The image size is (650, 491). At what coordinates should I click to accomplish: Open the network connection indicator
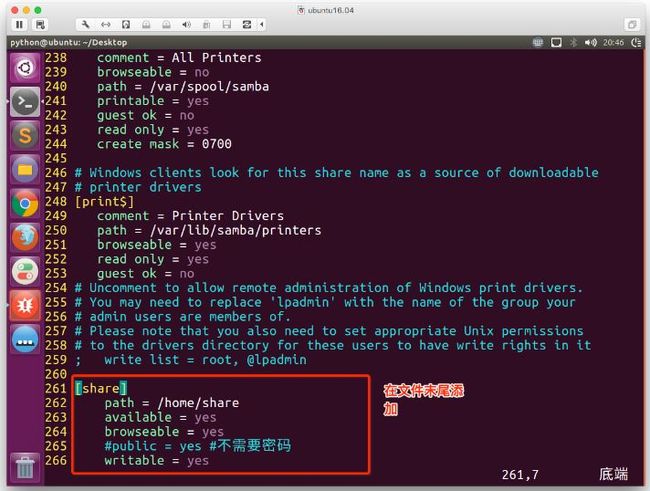pos(556,42)
